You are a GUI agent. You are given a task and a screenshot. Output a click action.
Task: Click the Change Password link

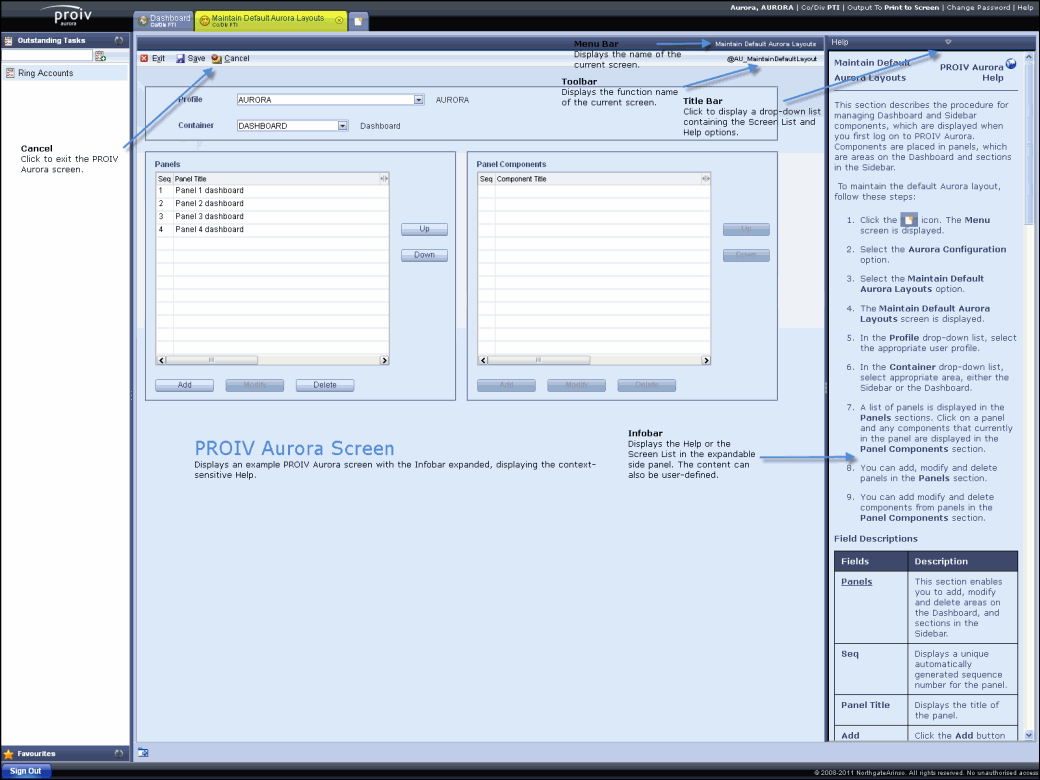click(x=979, y=7)
